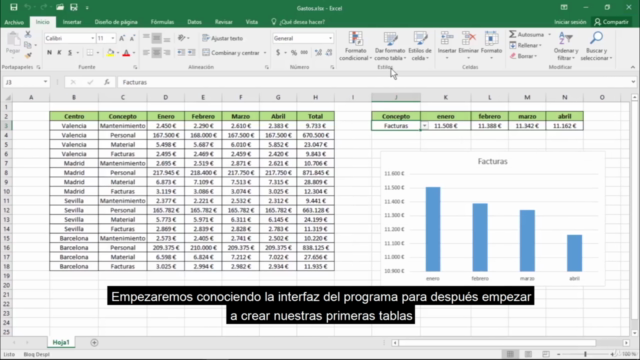Switch to the Vista tab
Screen dimensions: 640x360
pos(251,22)
